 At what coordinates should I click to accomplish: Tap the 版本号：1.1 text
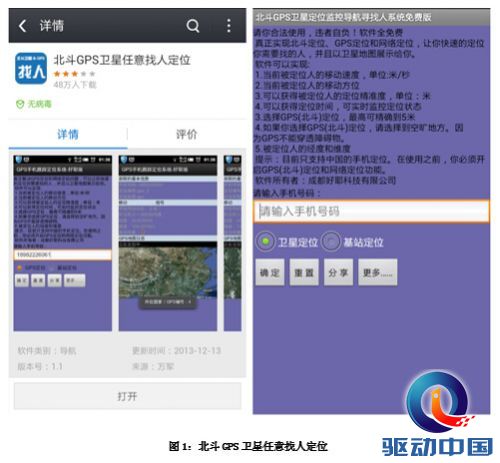40,366
